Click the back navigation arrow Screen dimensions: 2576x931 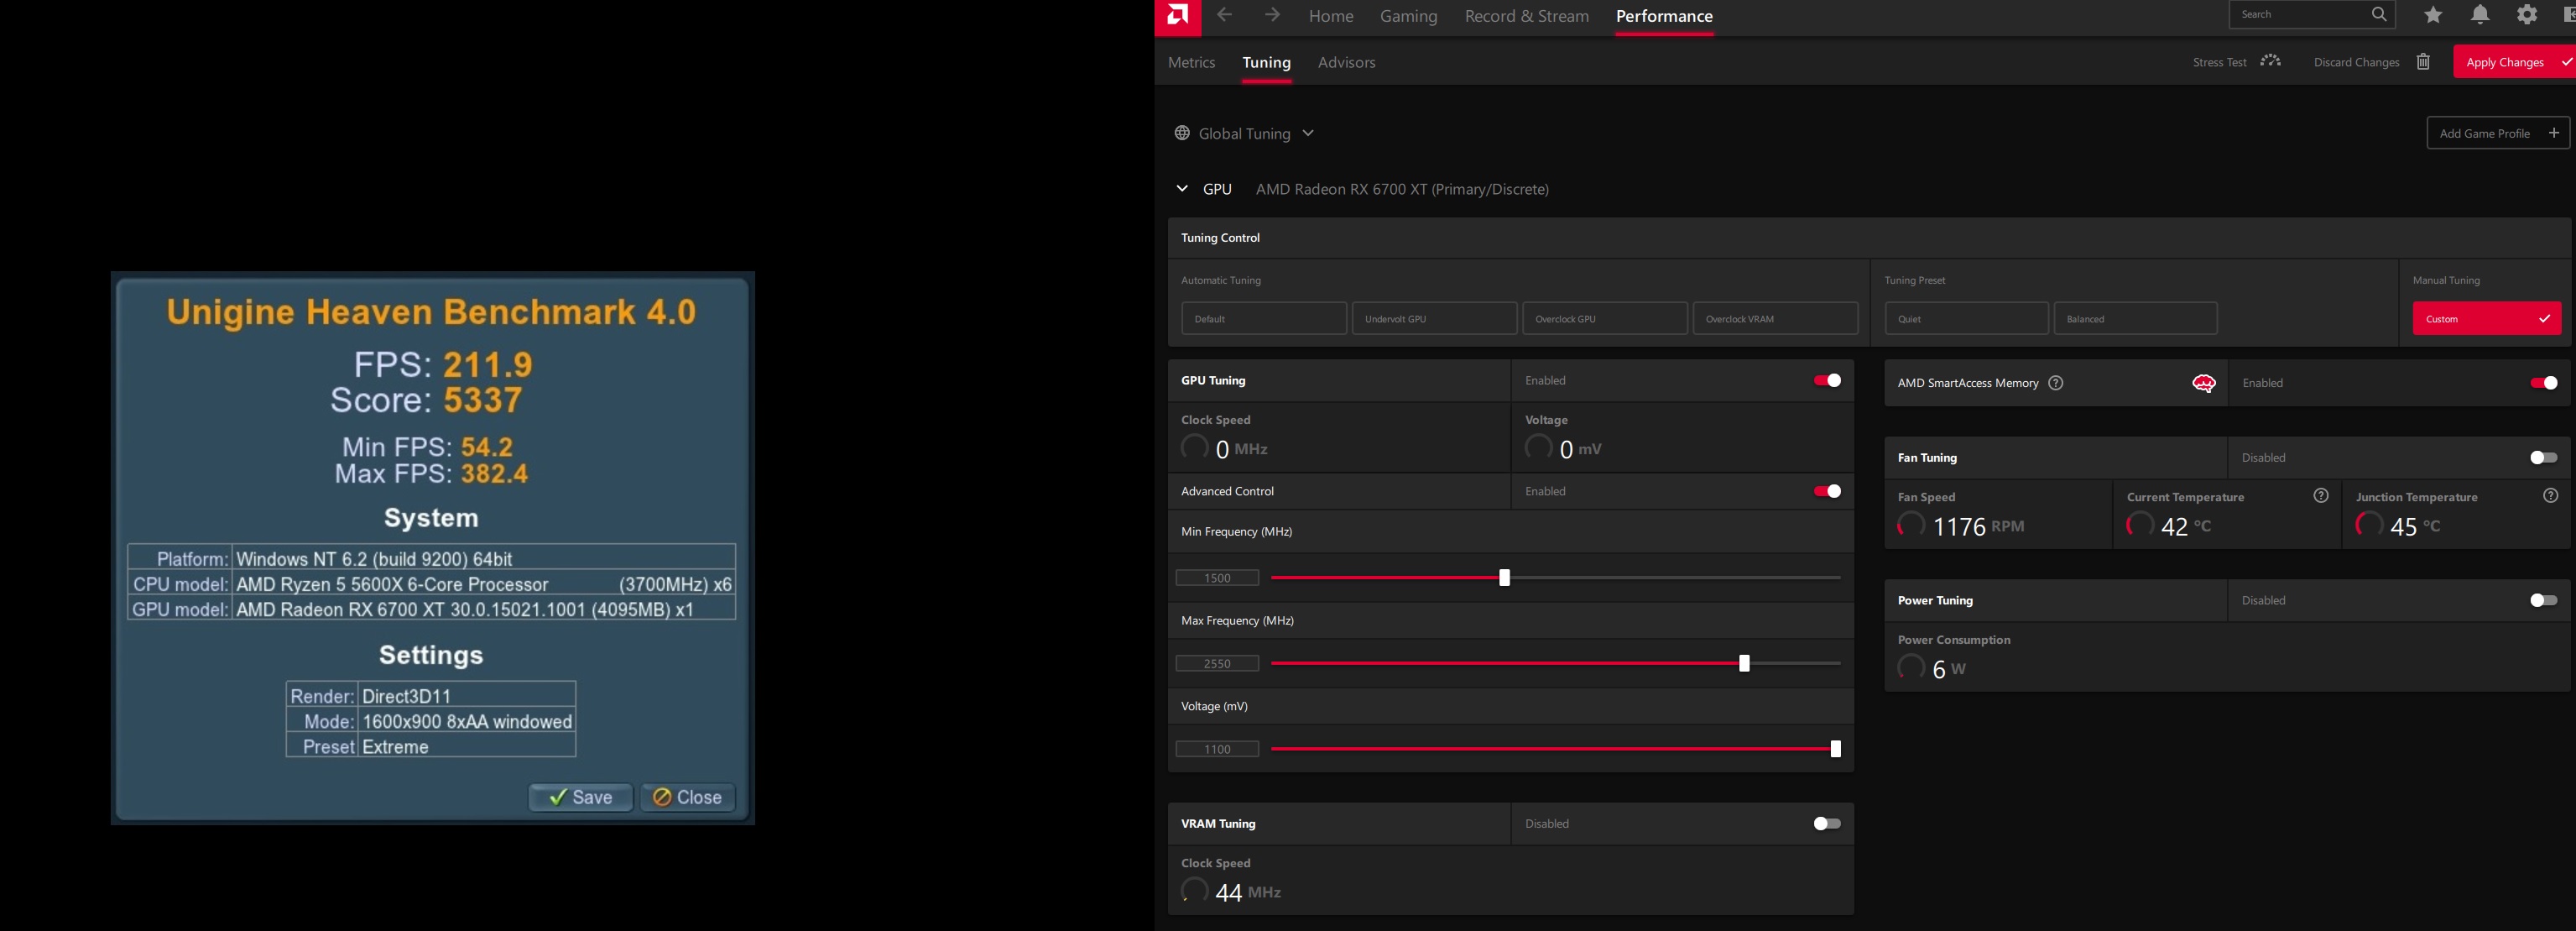[x=1224, y=15]
